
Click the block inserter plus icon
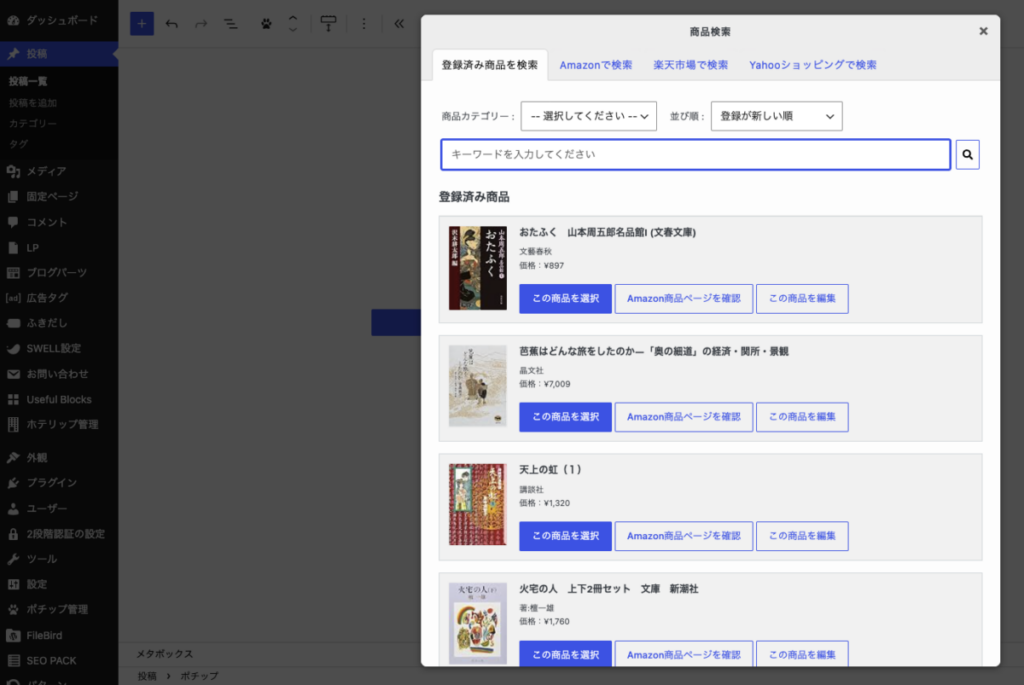click(142, 24)
